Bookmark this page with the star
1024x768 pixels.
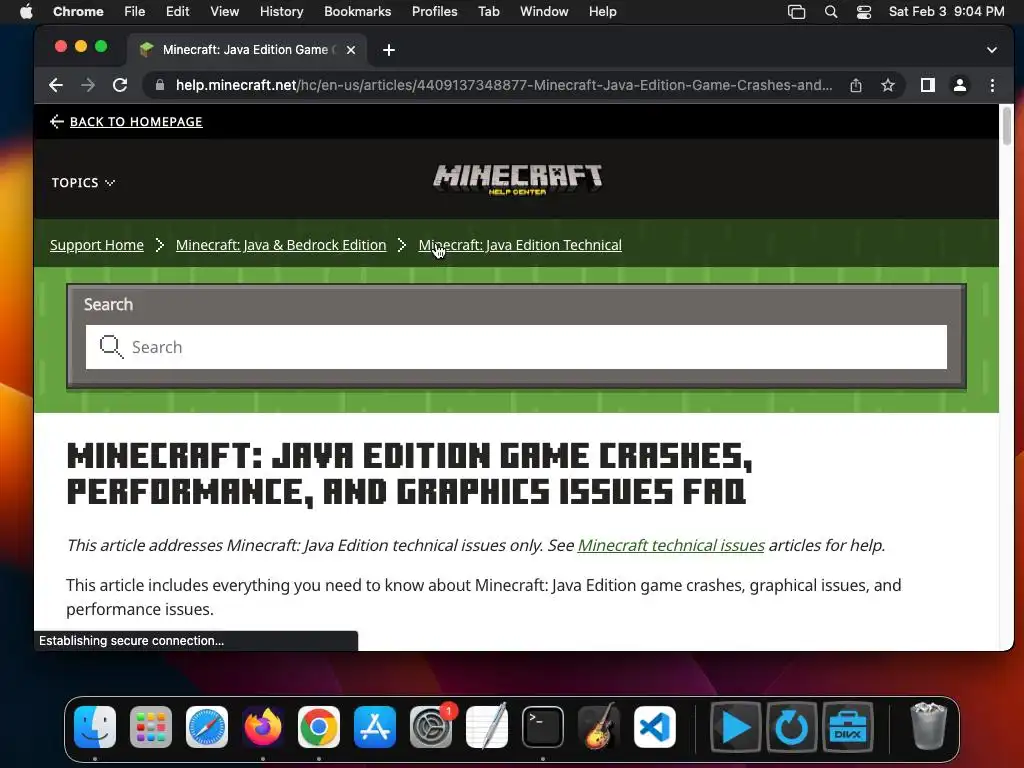click(888, 85)
